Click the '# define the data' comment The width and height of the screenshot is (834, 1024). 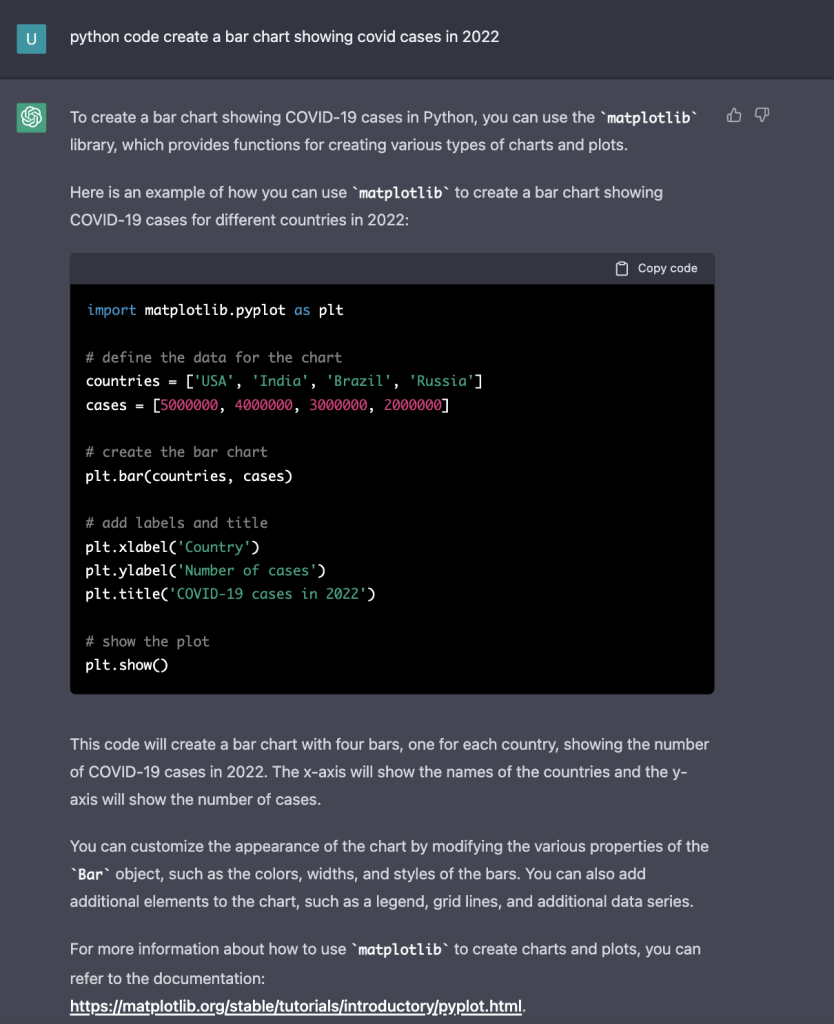(x=213, y=357)
